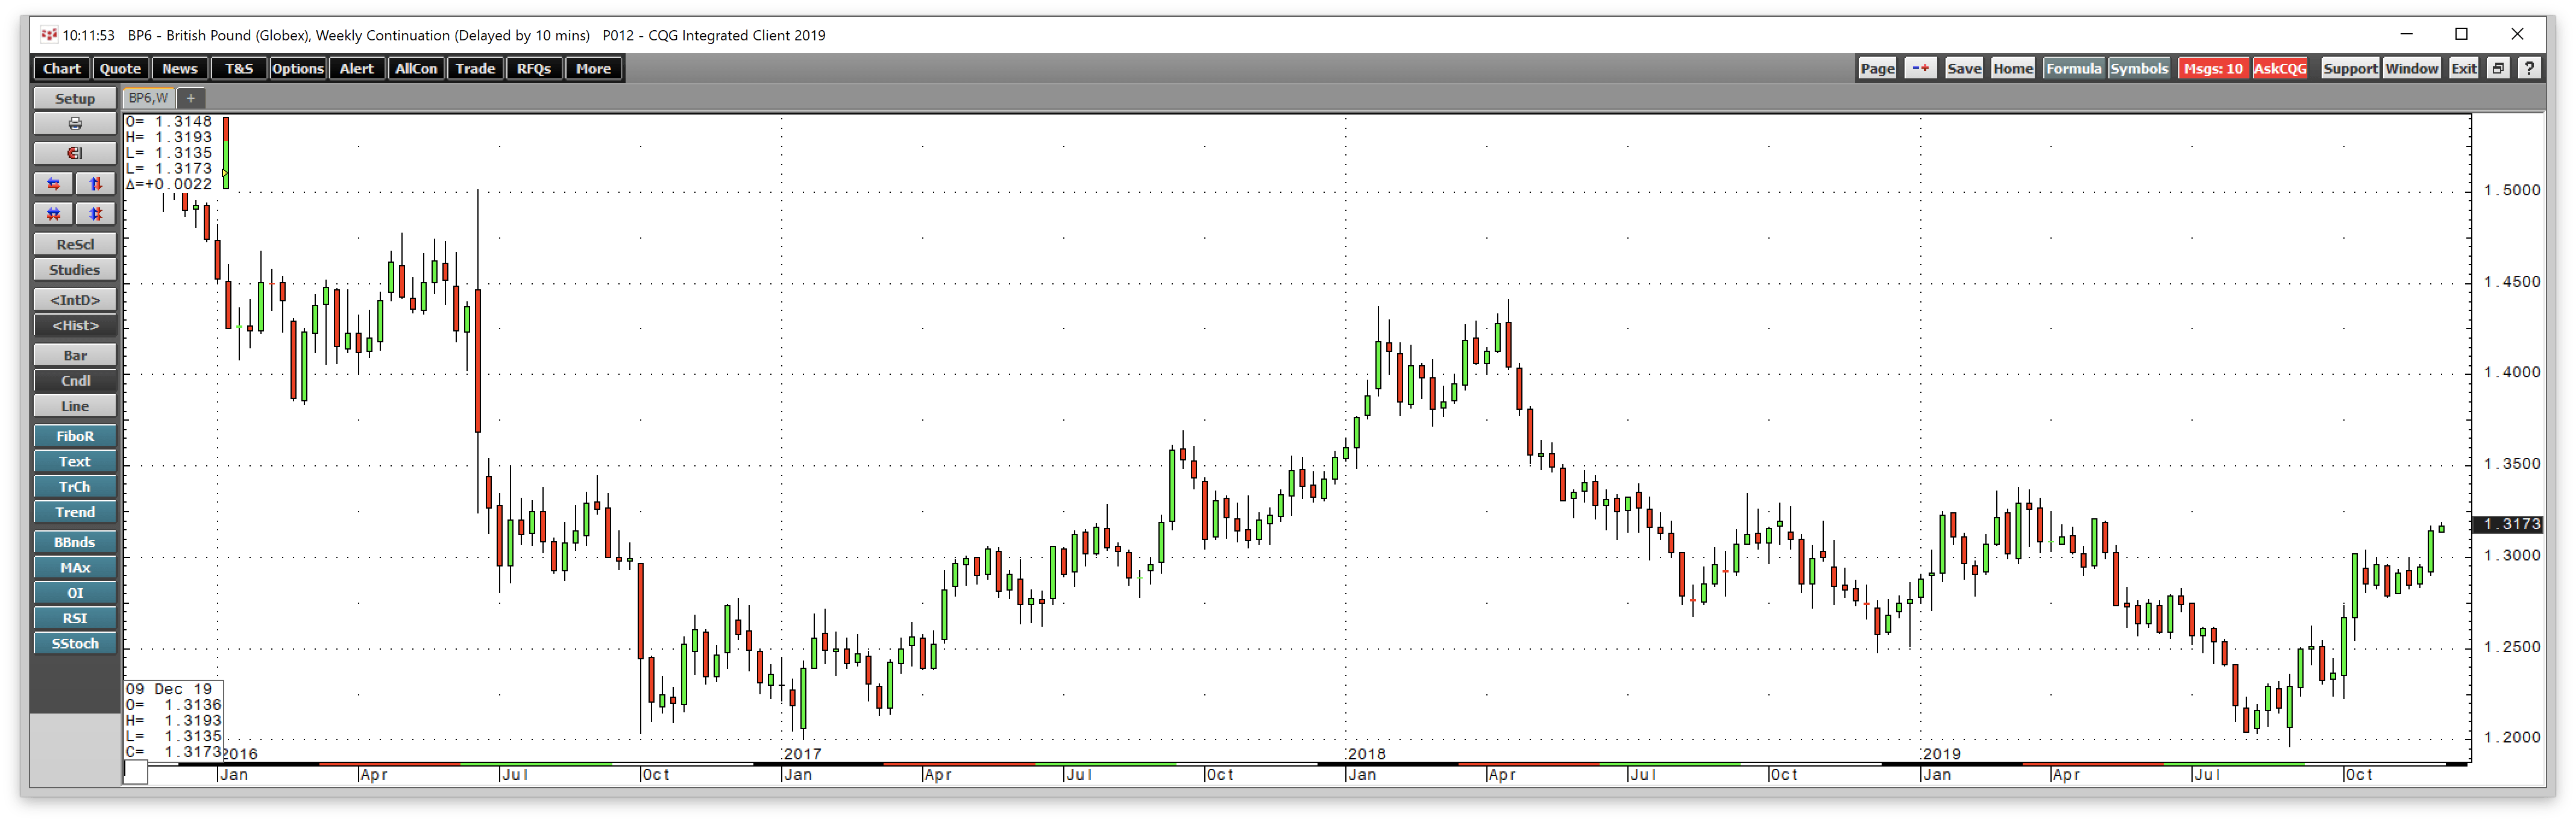Open the Quote window button

120,68
